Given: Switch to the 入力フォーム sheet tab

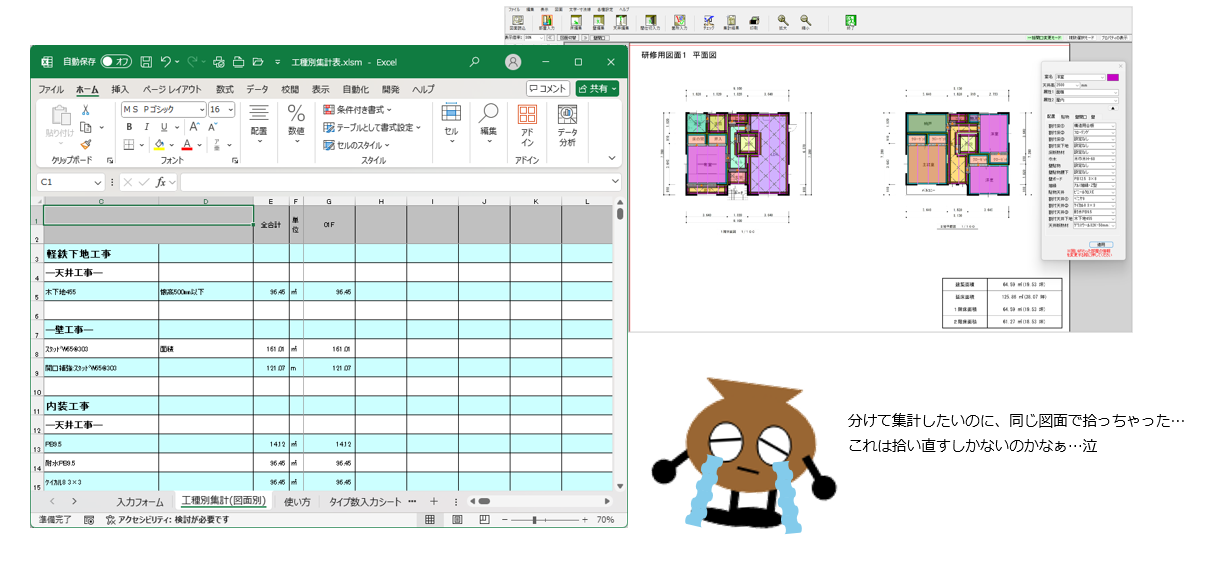Looking at the screenshot, I should click(139, 501).
